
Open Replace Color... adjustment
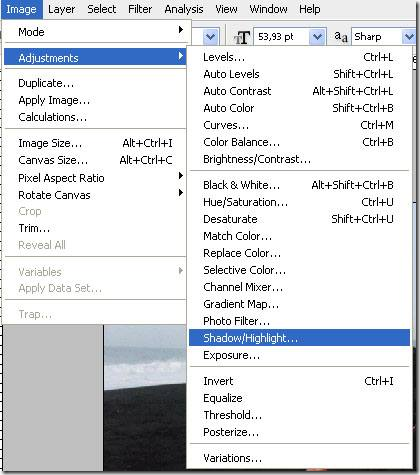tap(299, 253)
